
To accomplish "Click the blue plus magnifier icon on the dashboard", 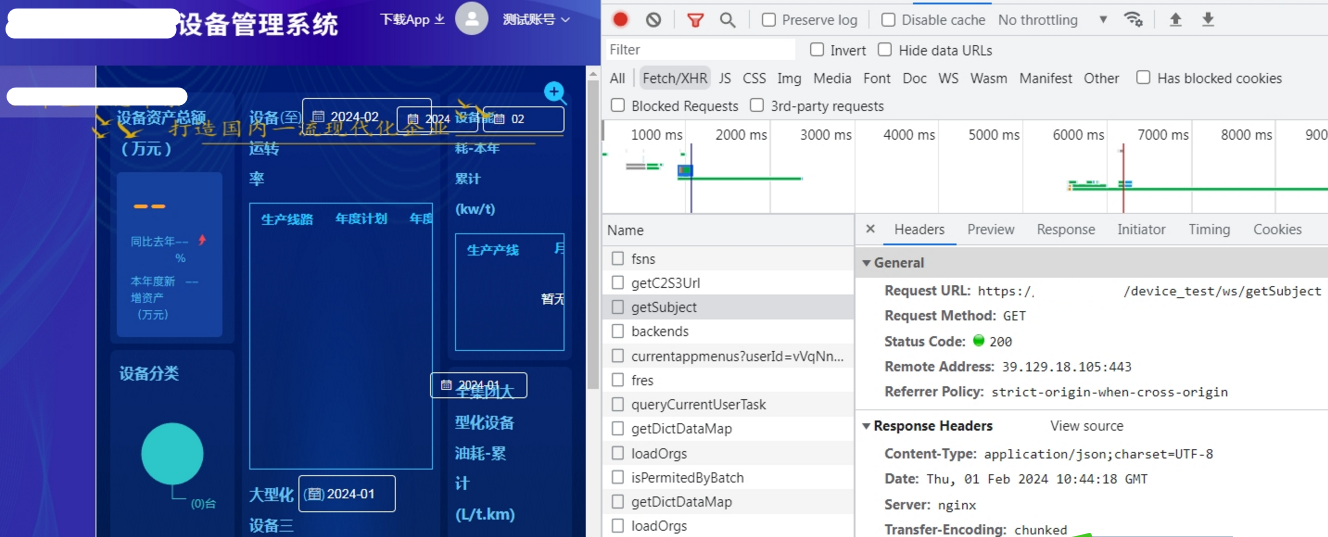I will [554, 92].
